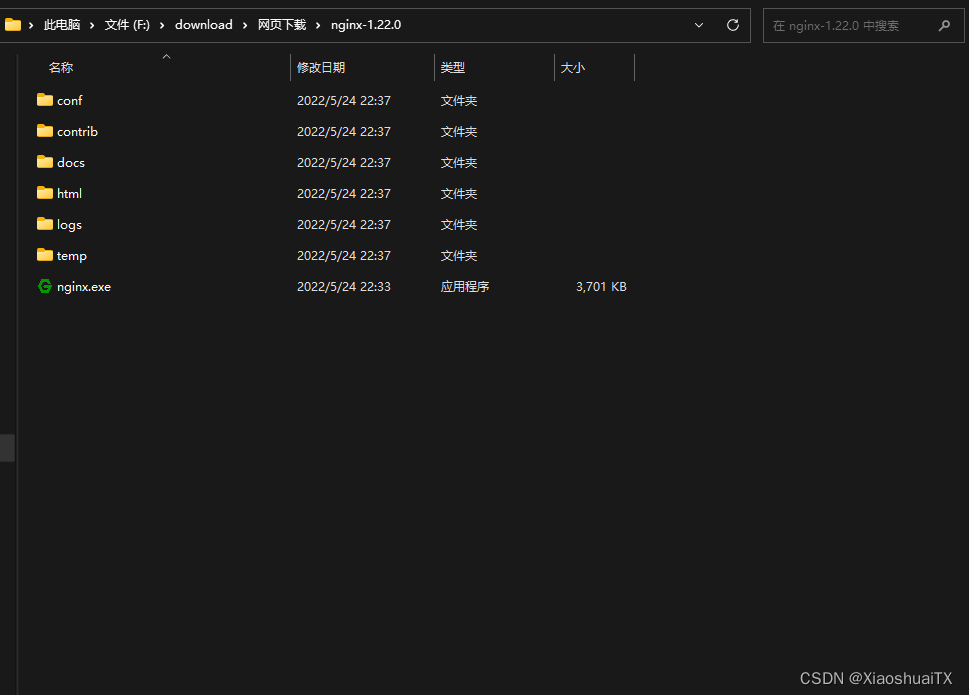
Task: Select the logs file name
Action: pos(69,225)
